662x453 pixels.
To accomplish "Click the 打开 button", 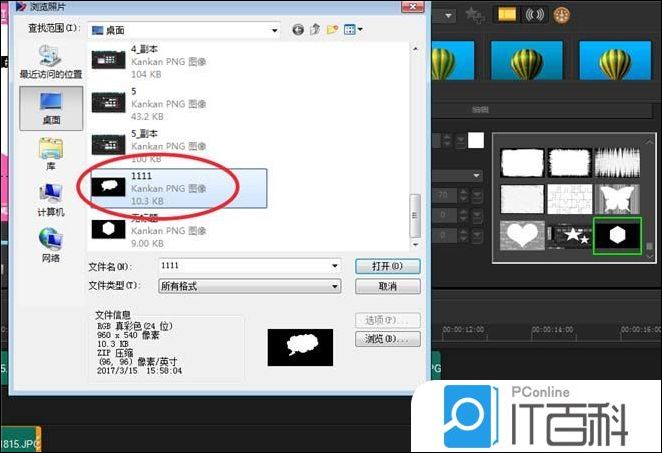I will (388, 266).
